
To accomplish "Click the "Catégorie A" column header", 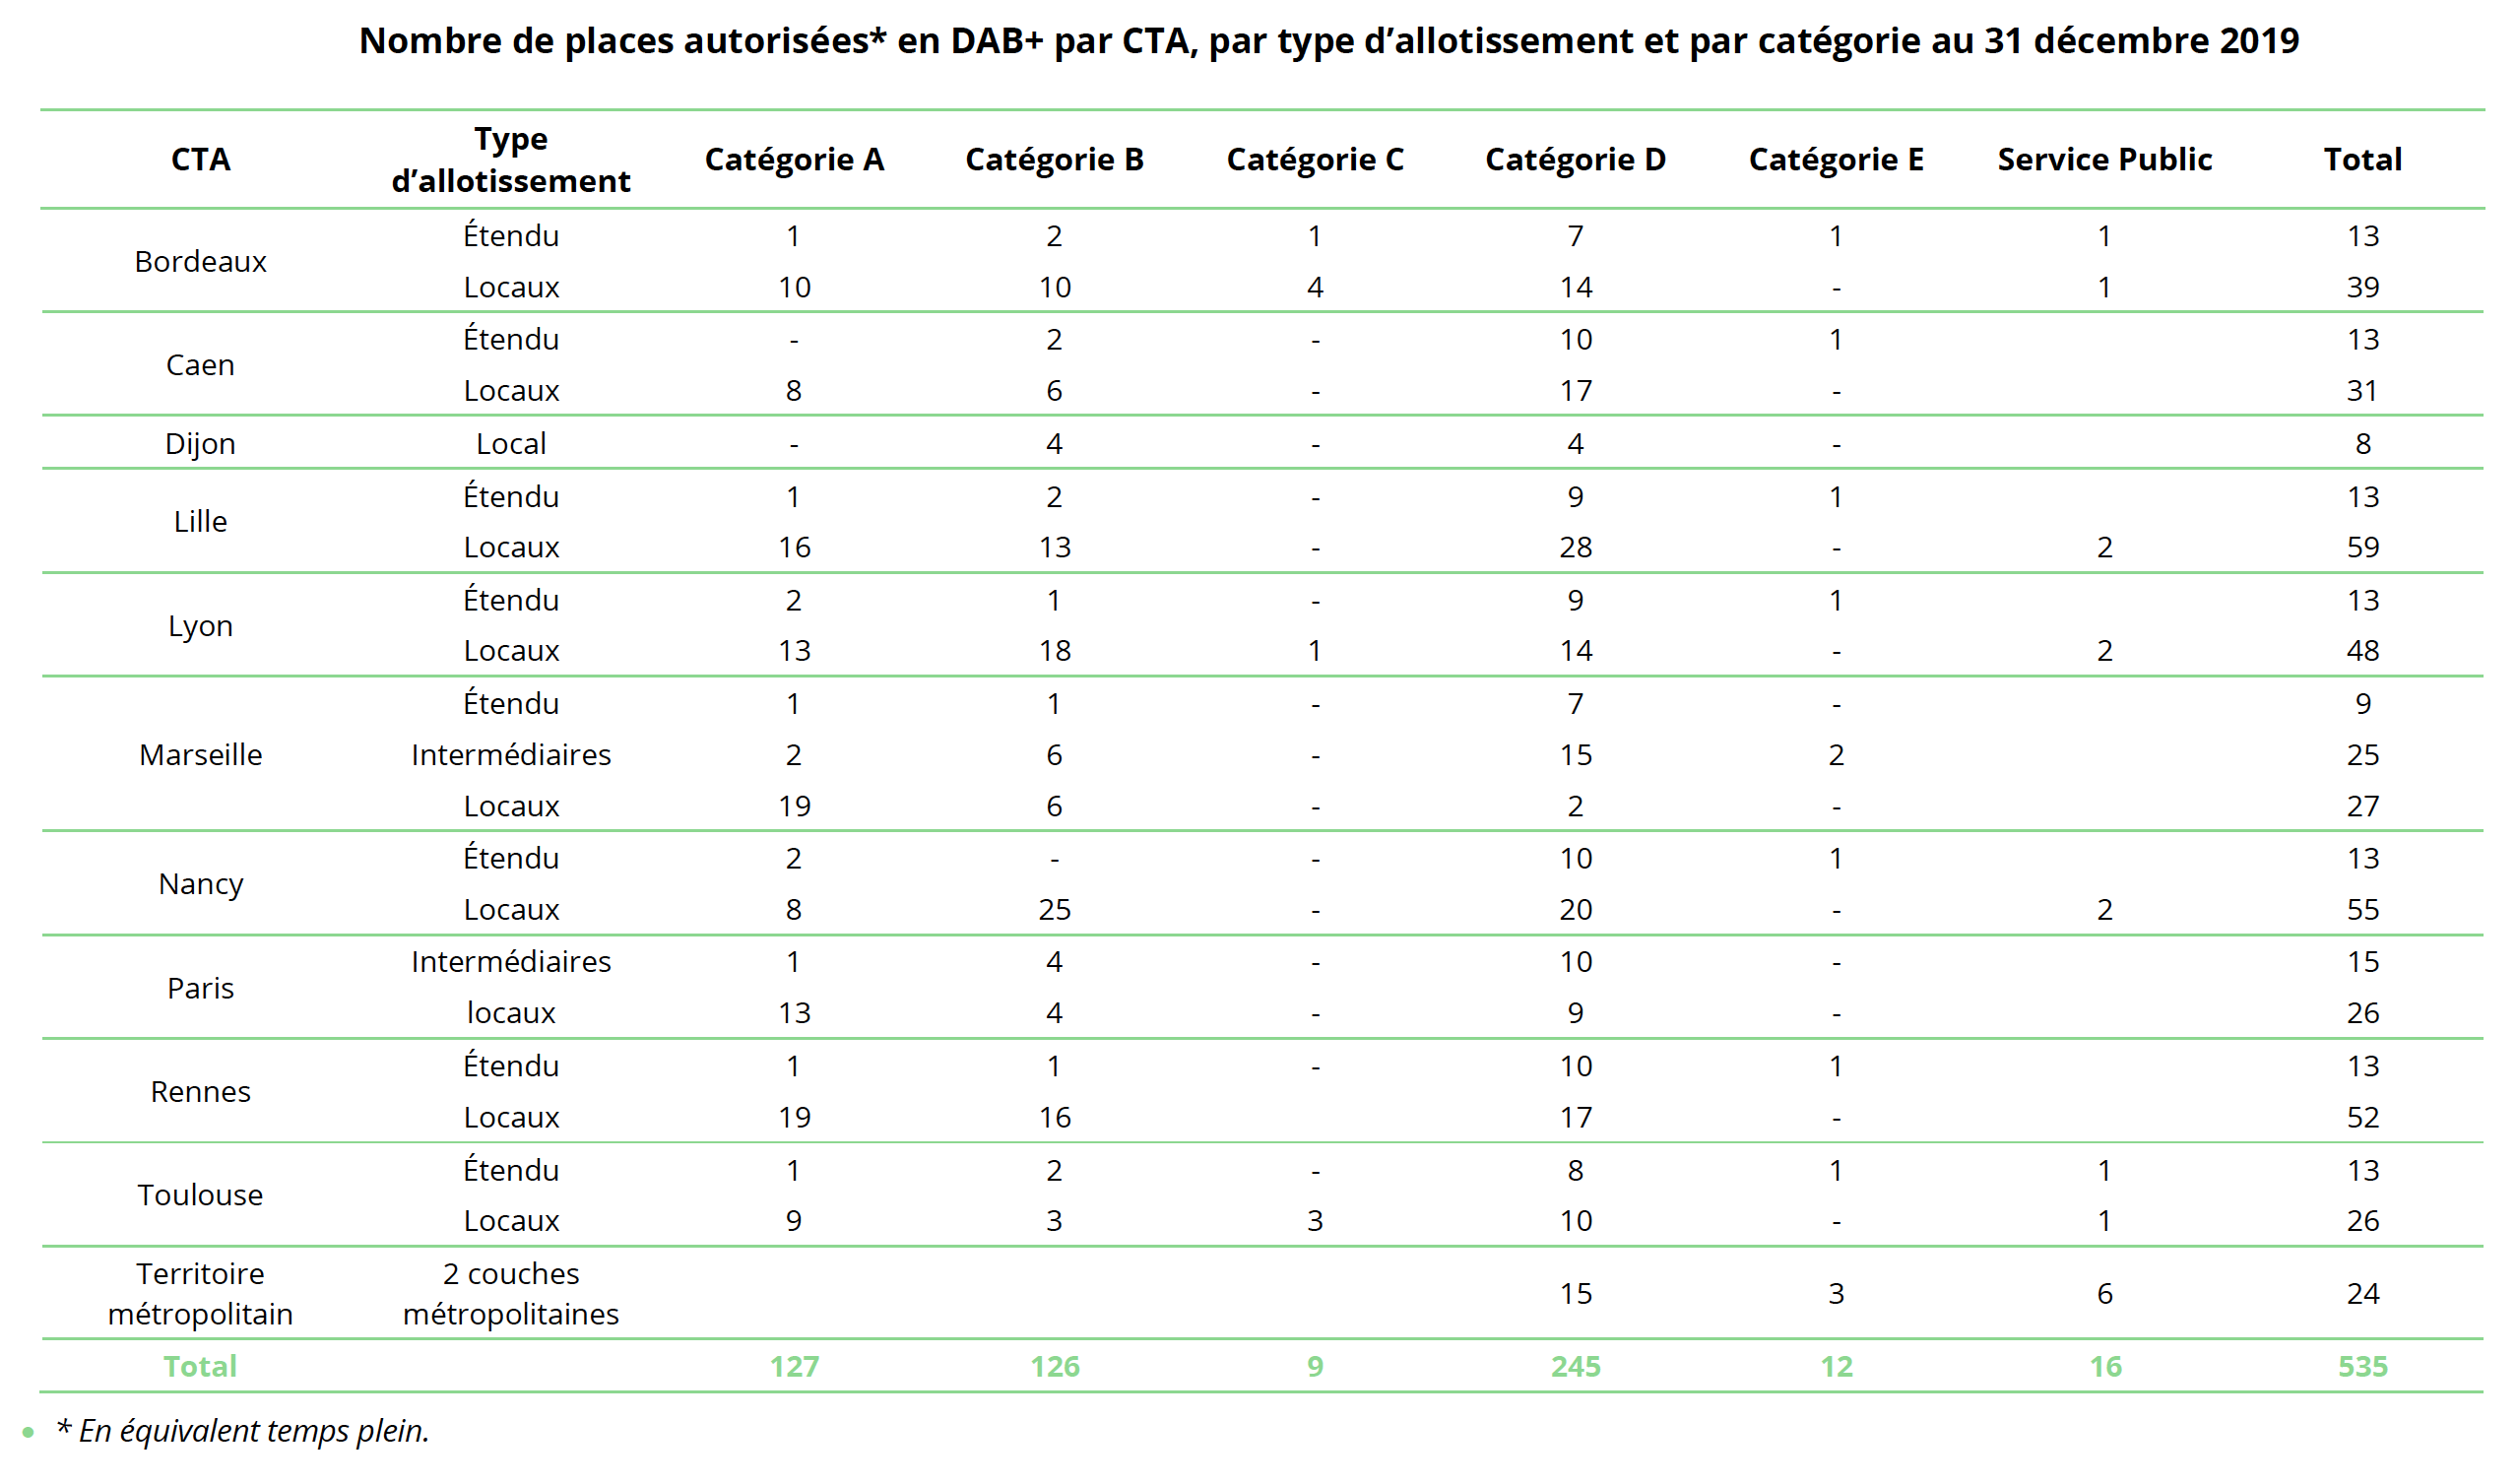I will [794, 159].
